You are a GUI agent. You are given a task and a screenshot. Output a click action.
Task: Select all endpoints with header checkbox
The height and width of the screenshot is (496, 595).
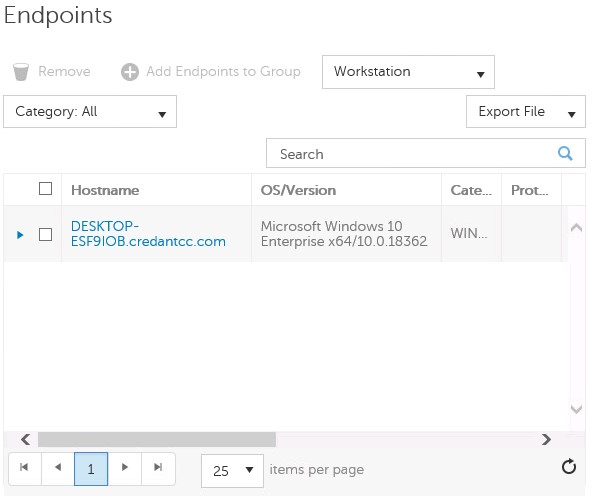(x=46, y=189)
